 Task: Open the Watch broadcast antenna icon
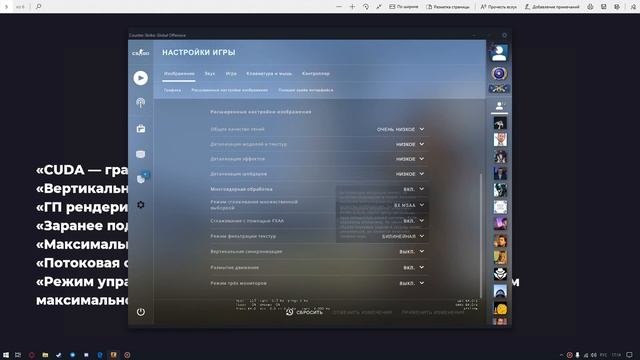click(x=140, y=102)
